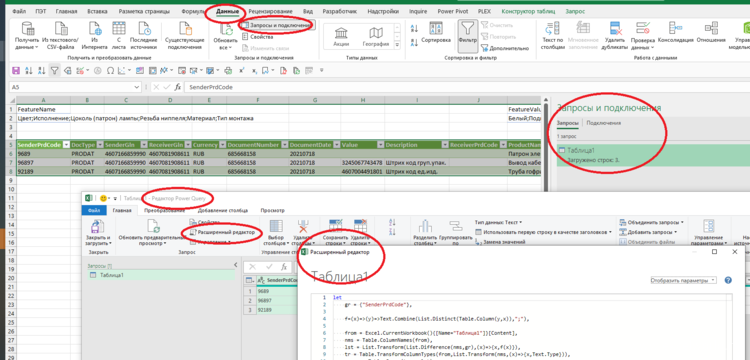The width and height of the screenshot is (750, 360).
Task: Open Тип данных: Текст dropdown
Action: coord(498,222)
